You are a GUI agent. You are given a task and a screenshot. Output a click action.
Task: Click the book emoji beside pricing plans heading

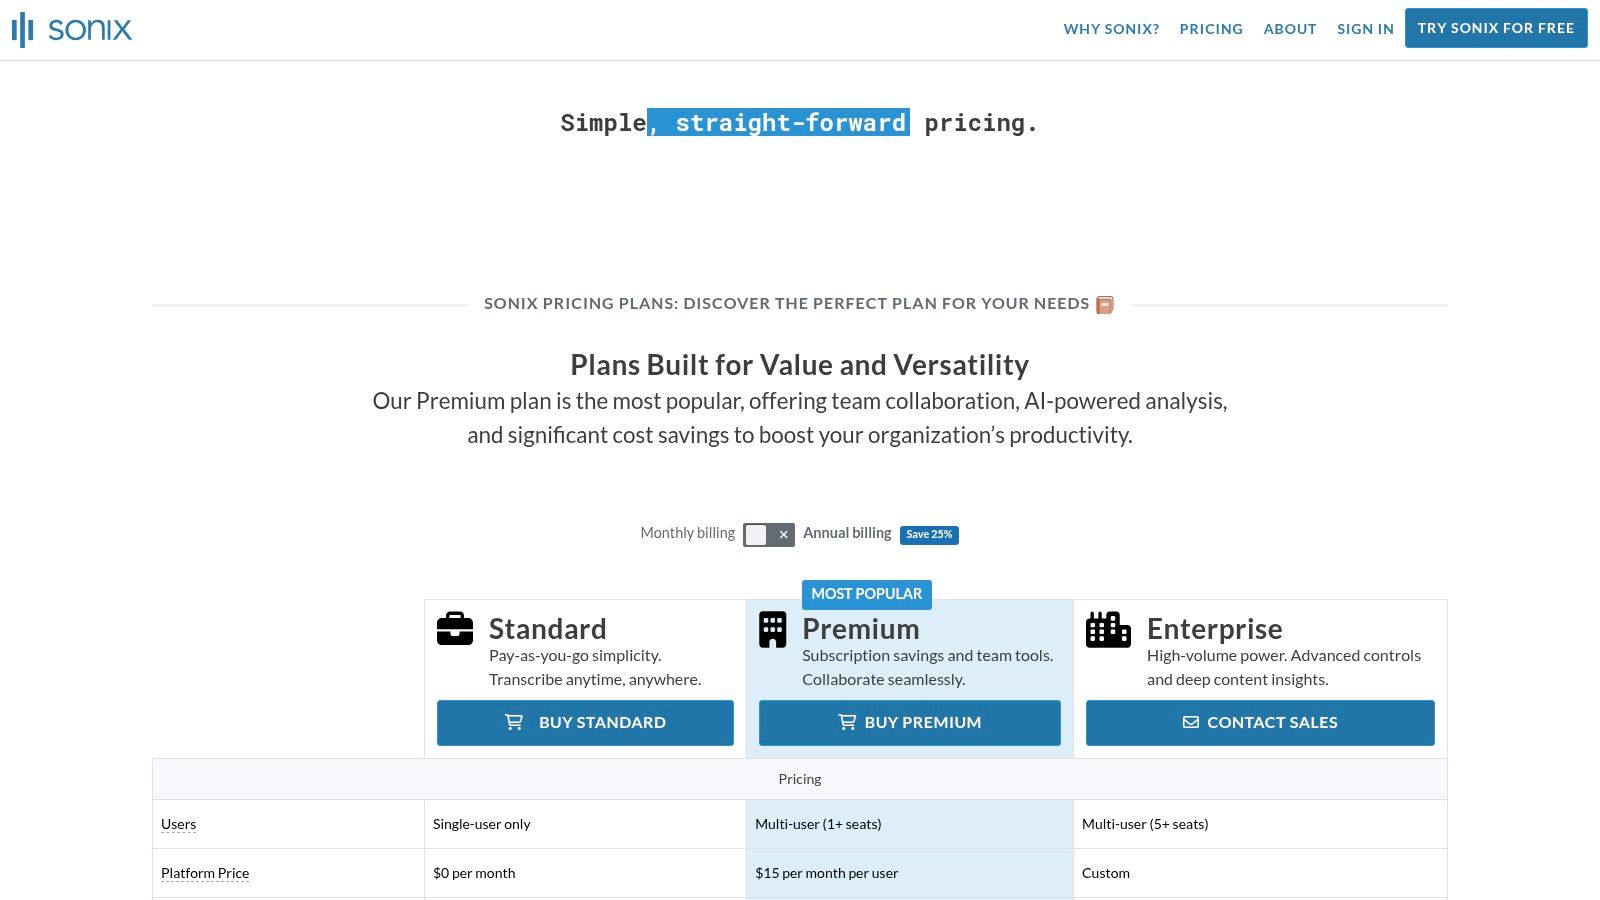(x=1105, y=305)
